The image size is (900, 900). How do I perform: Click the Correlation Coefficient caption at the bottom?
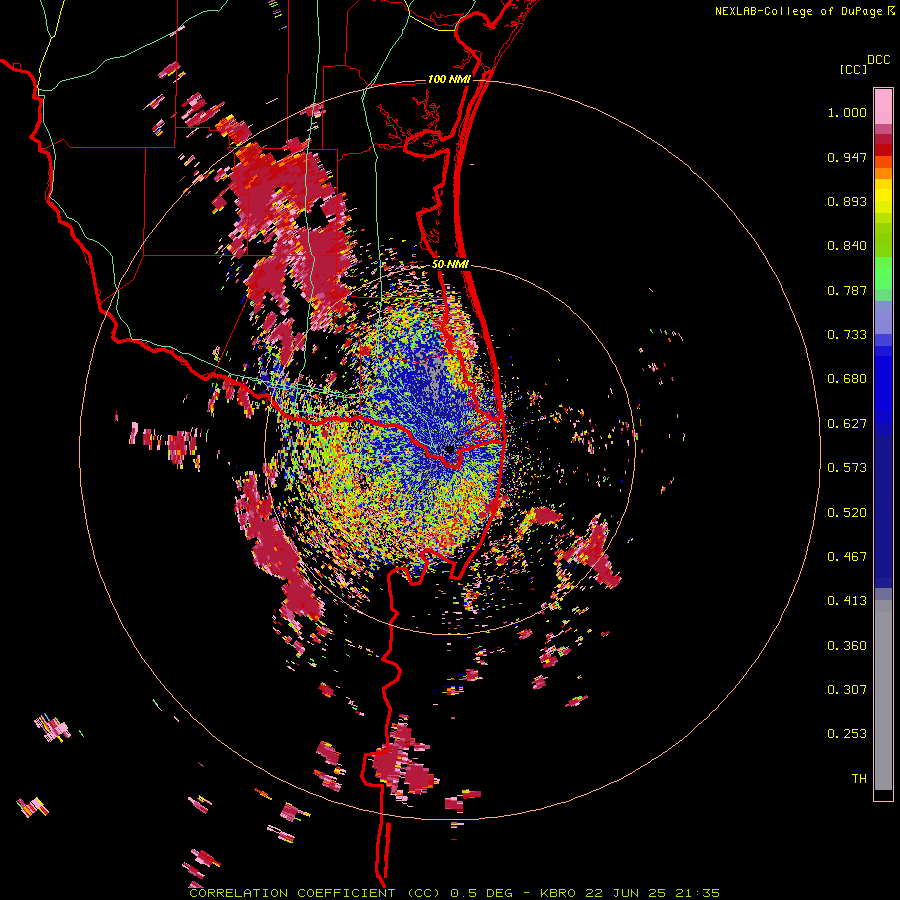454,893
